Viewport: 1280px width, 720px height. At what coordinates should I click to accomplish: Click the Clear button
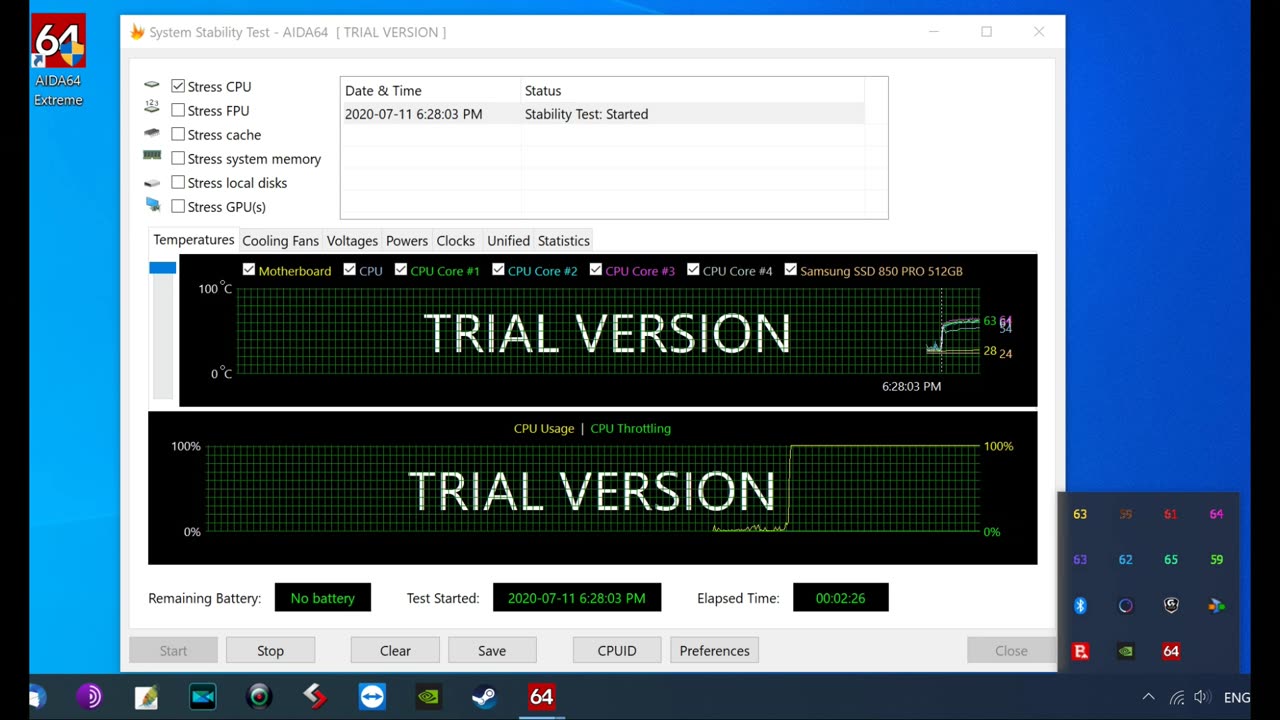coord(395,650)
